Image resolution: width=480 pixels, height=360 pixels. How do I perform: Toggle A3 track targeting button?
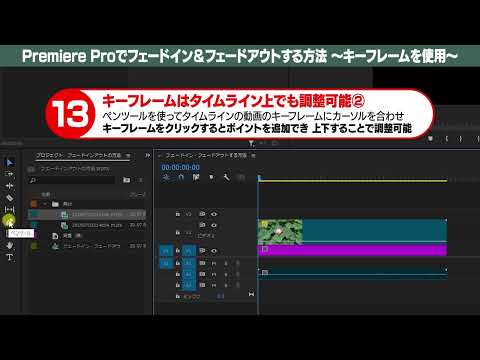point(189,285)
